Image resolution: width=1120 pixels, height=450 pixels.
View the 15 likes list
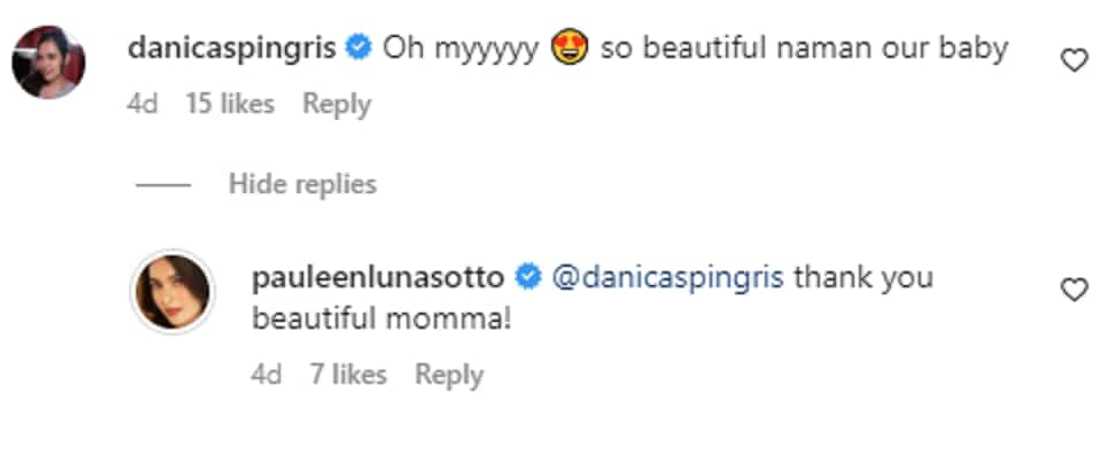pos(230,104)
